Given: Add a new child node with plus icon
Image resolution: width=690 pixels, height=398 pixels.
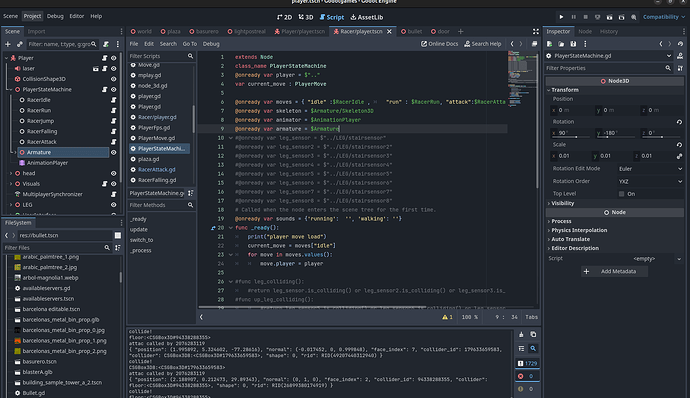Looking at the screenshot, I should click(x=7, y=44).
